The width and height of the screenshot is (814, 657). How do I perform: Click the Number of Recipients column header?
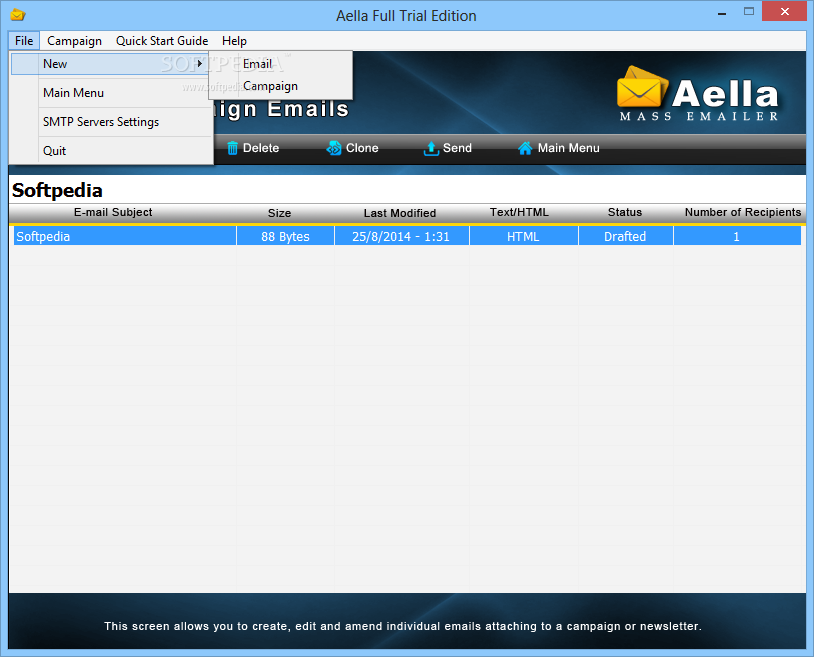coord(742,212)
